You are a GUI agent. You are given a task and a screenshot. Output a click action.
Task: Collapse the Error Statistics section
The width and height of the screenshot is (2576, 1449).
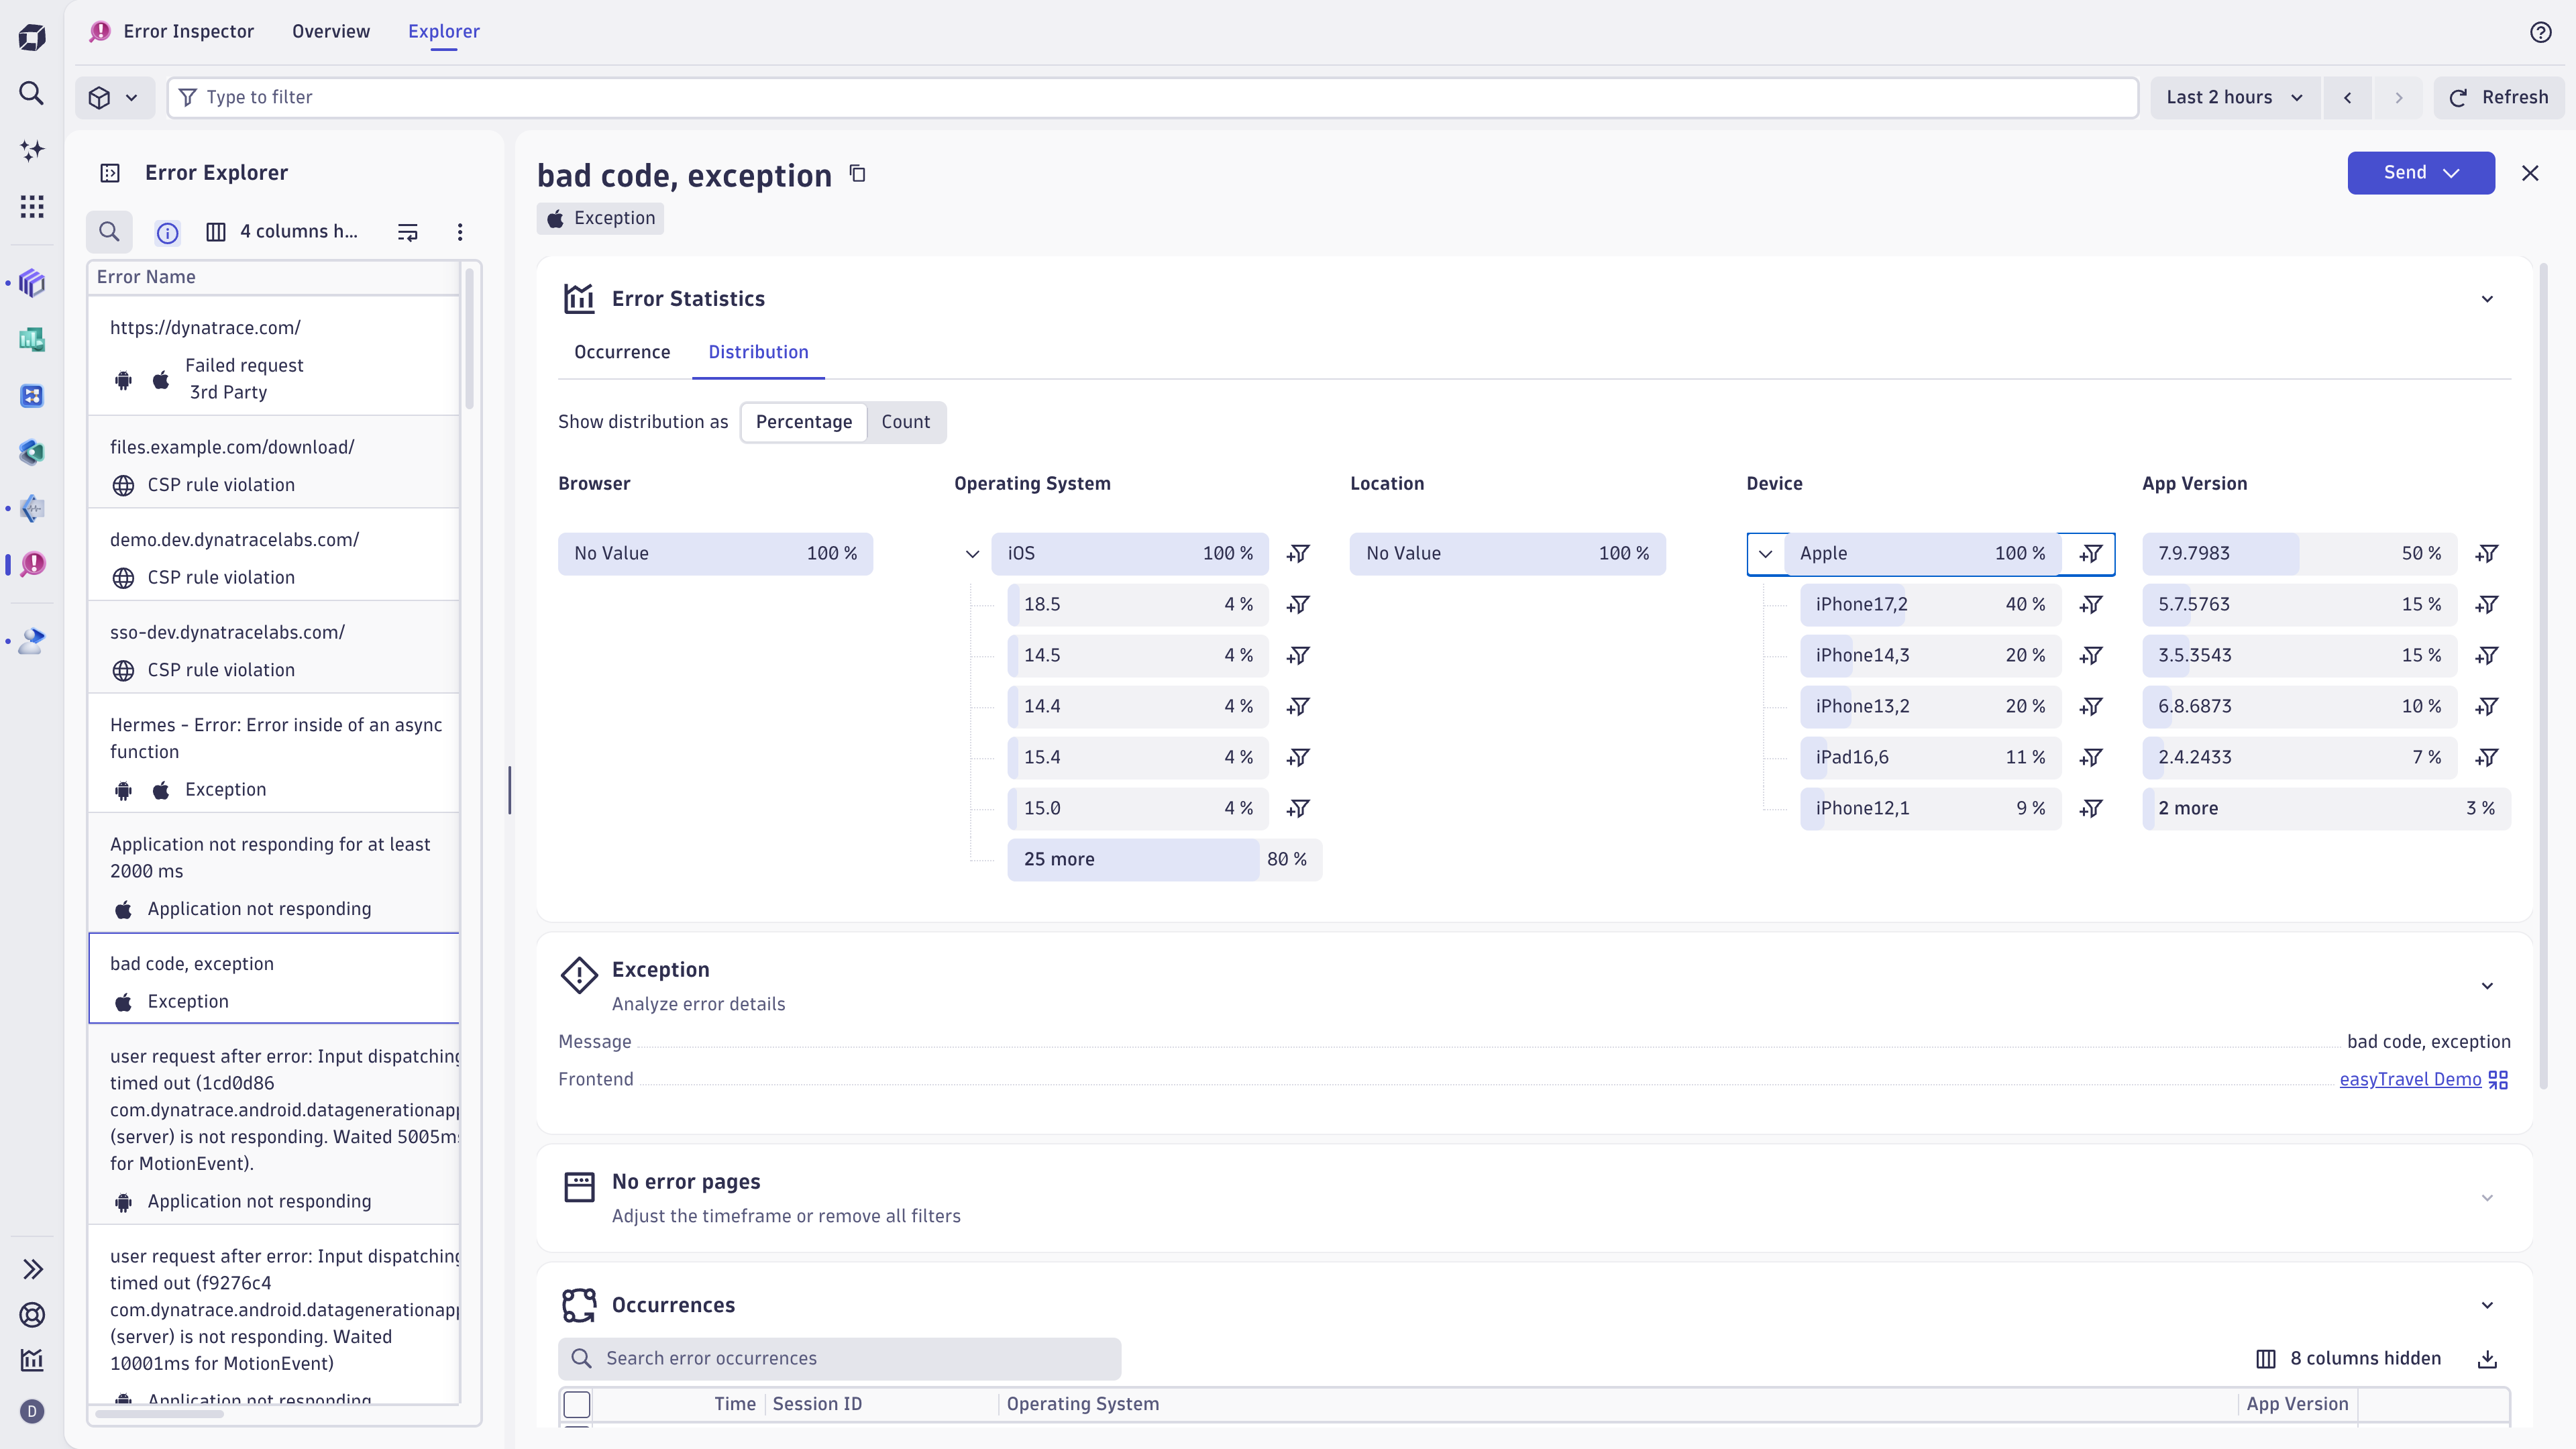coord(2487,299)
